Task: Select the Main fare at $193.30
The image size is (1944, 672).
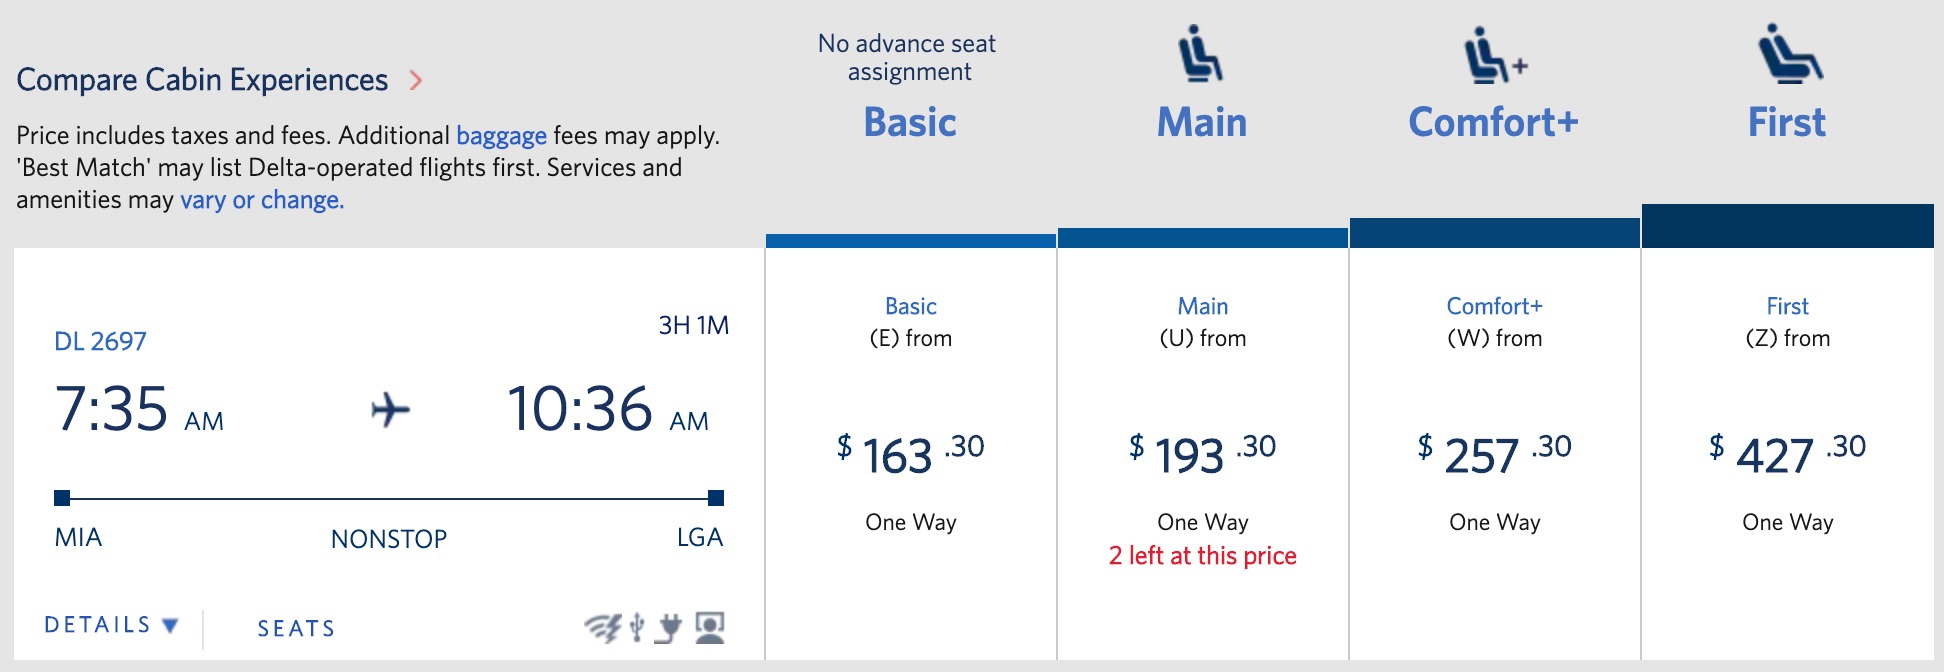Action: (x=1203, y=454)
